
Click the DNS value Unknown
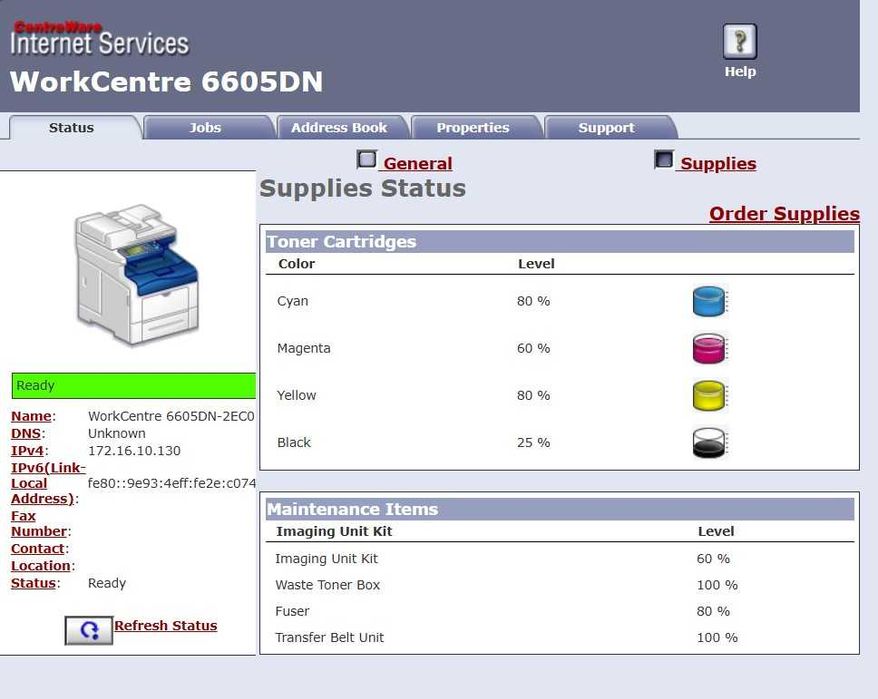click(116, 434)
